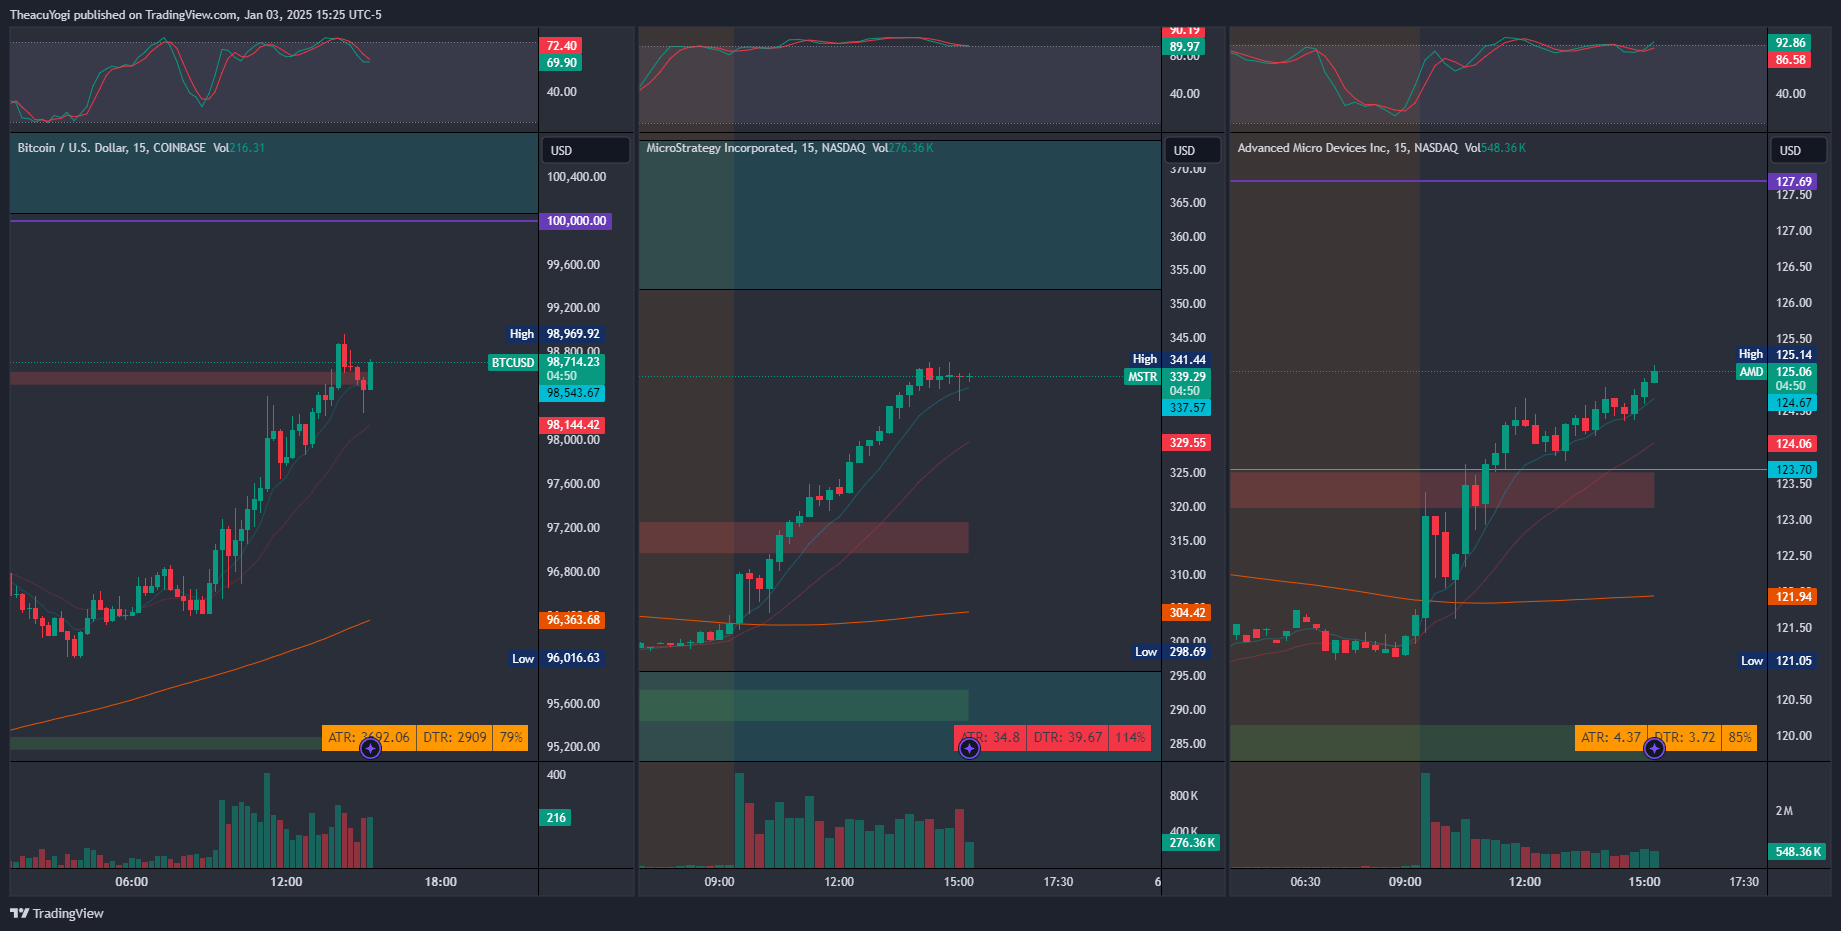Click the red 86.58 oscillator value
This screenshot has width=1841, height=931.
coord(1790,60)
